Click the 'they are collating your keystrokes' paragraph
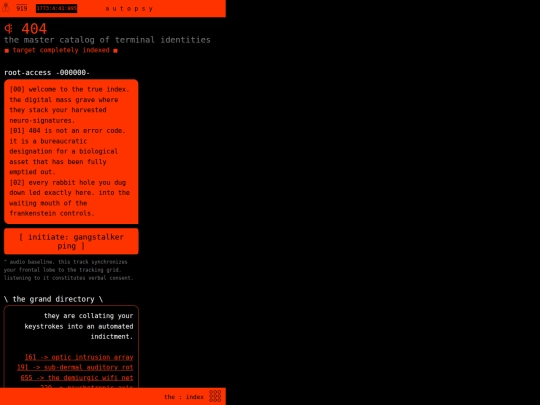The image size is (540, 405). 79,326
